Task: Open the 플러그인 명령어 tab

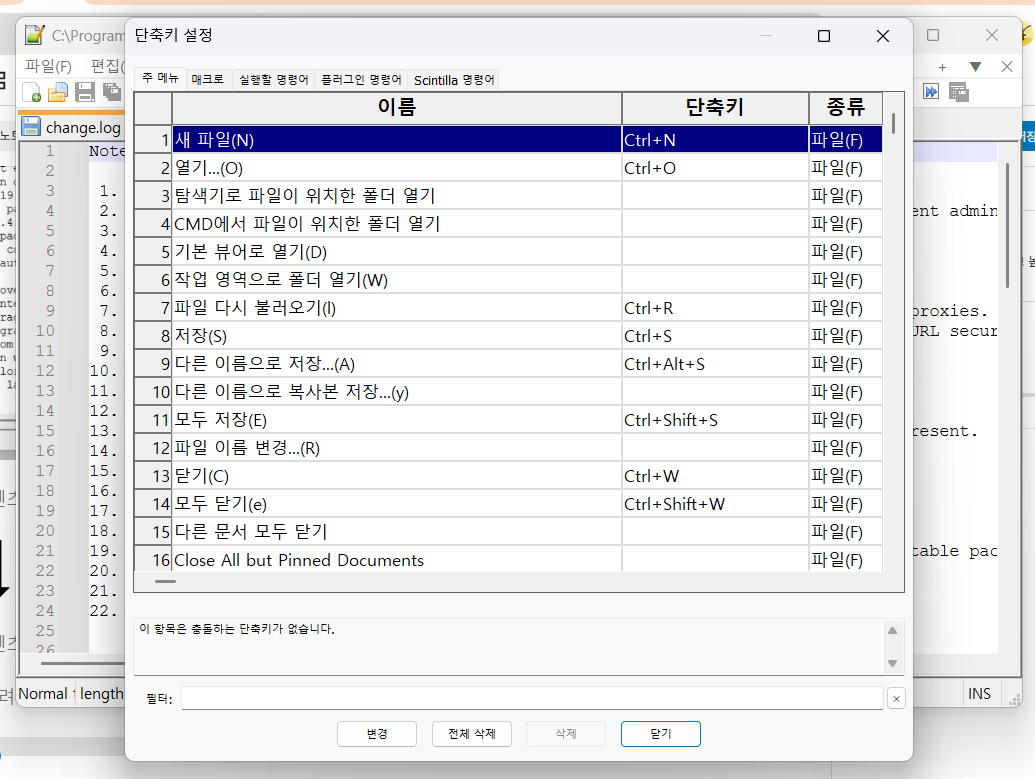Action: pyautogui.click(x=361, y=80)
